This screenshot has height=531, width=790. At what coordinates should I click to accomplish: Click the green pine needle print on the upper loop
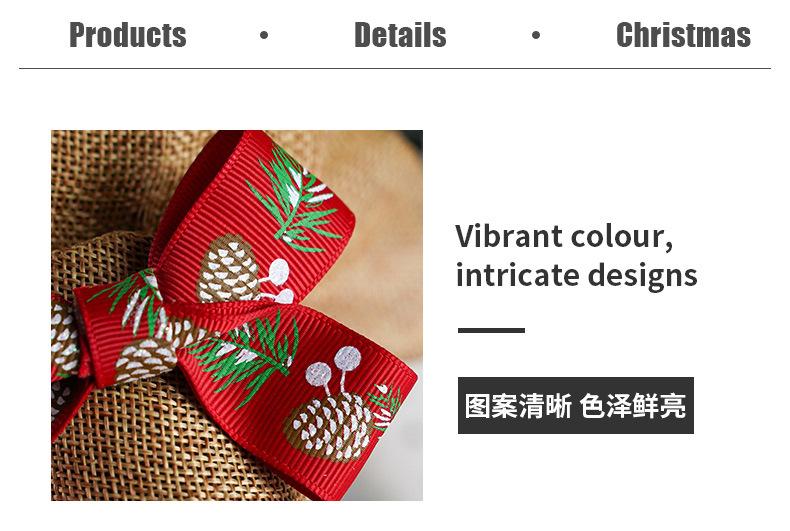(297, 202)
